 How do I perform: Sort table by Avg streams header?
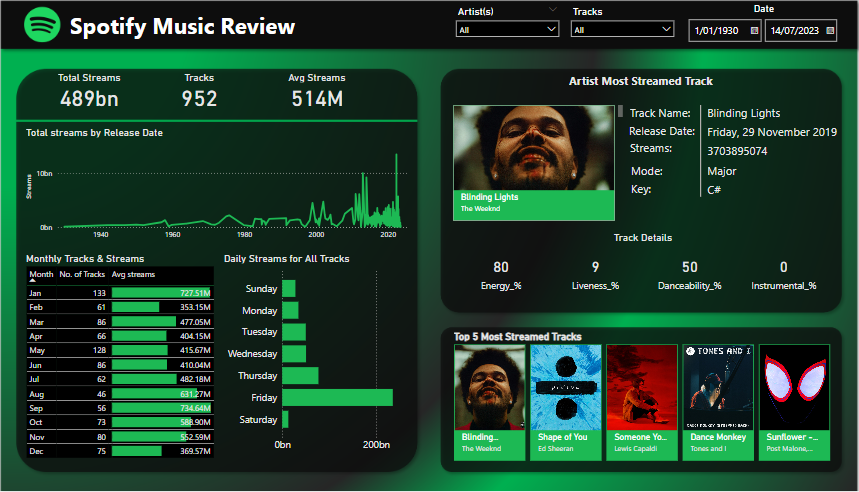click(x=133, y=274)
